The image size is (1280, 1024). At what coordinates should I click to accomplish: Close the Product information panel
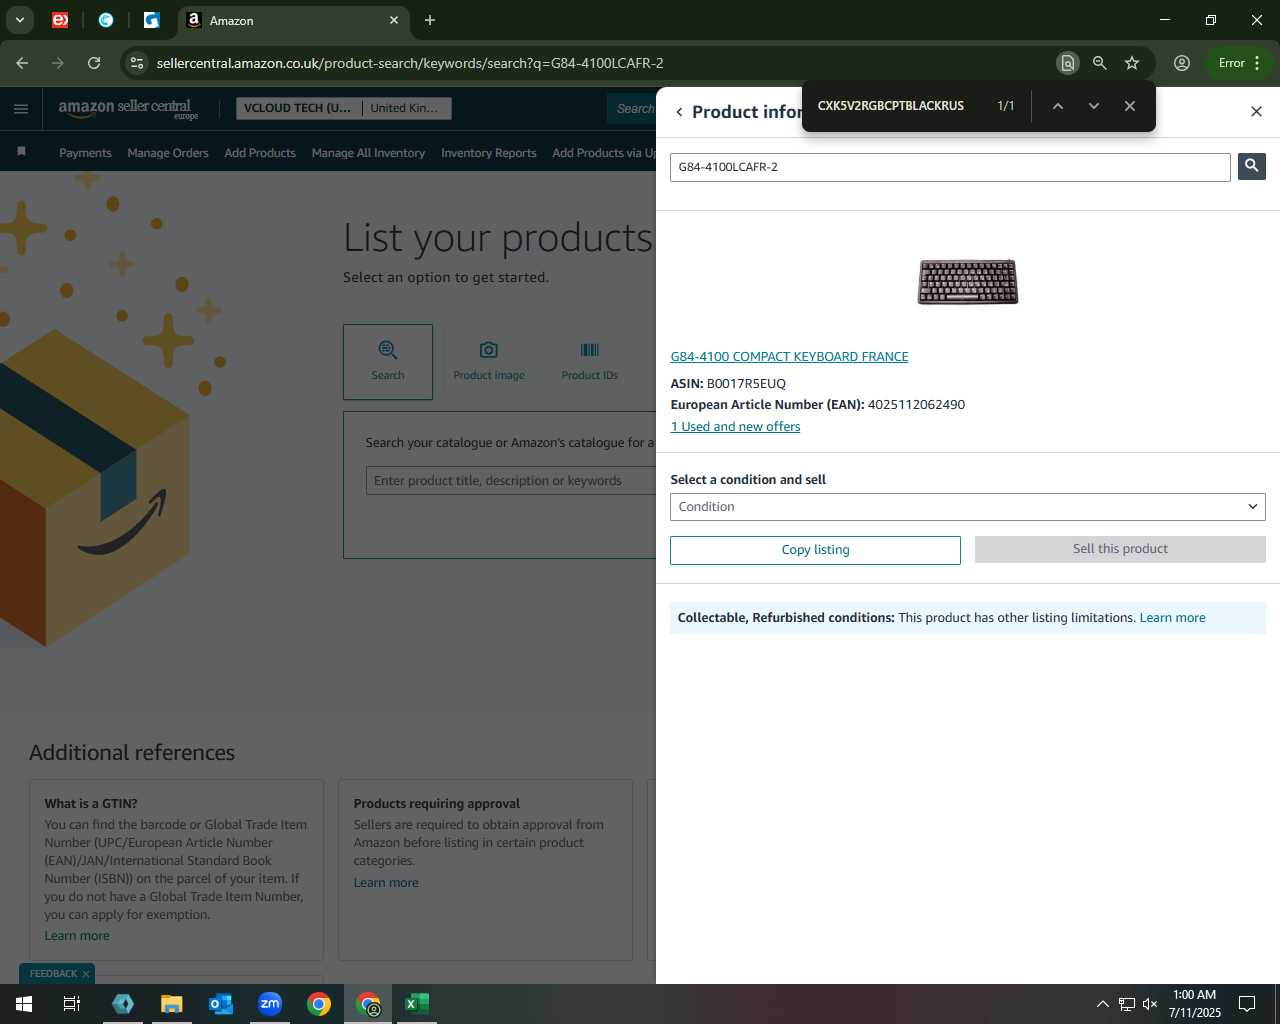(1257, 111)
